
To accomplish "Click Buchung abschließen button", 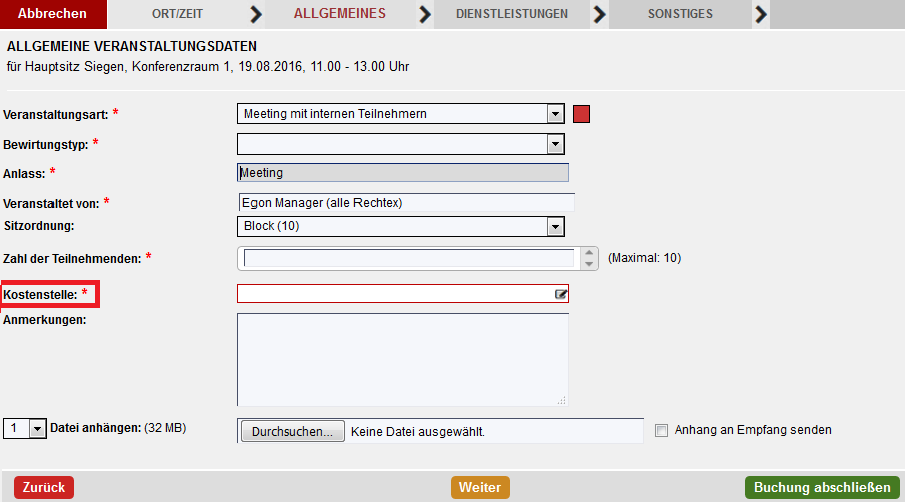I will click(x=822, y=488).
